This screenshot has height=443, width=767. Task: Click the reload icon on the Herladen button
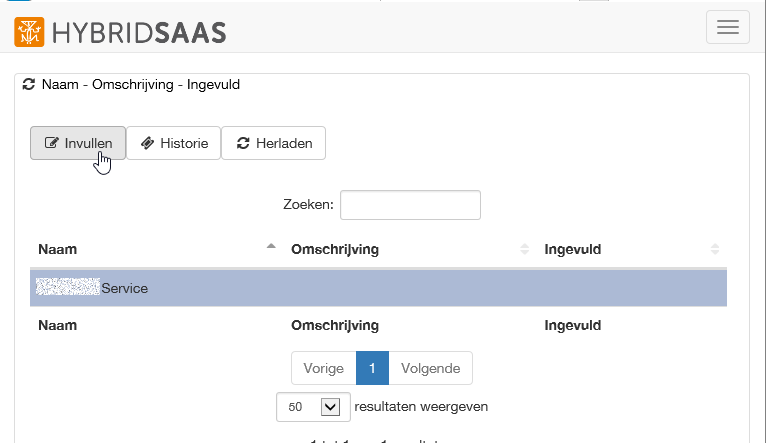pyautogui.click(x=243, y=144)
